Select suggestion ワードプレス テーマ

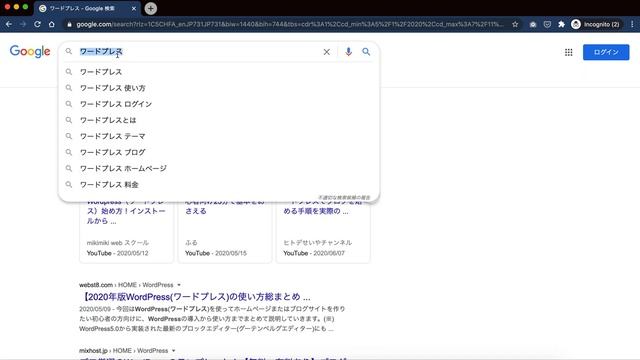tap(219, 136)
